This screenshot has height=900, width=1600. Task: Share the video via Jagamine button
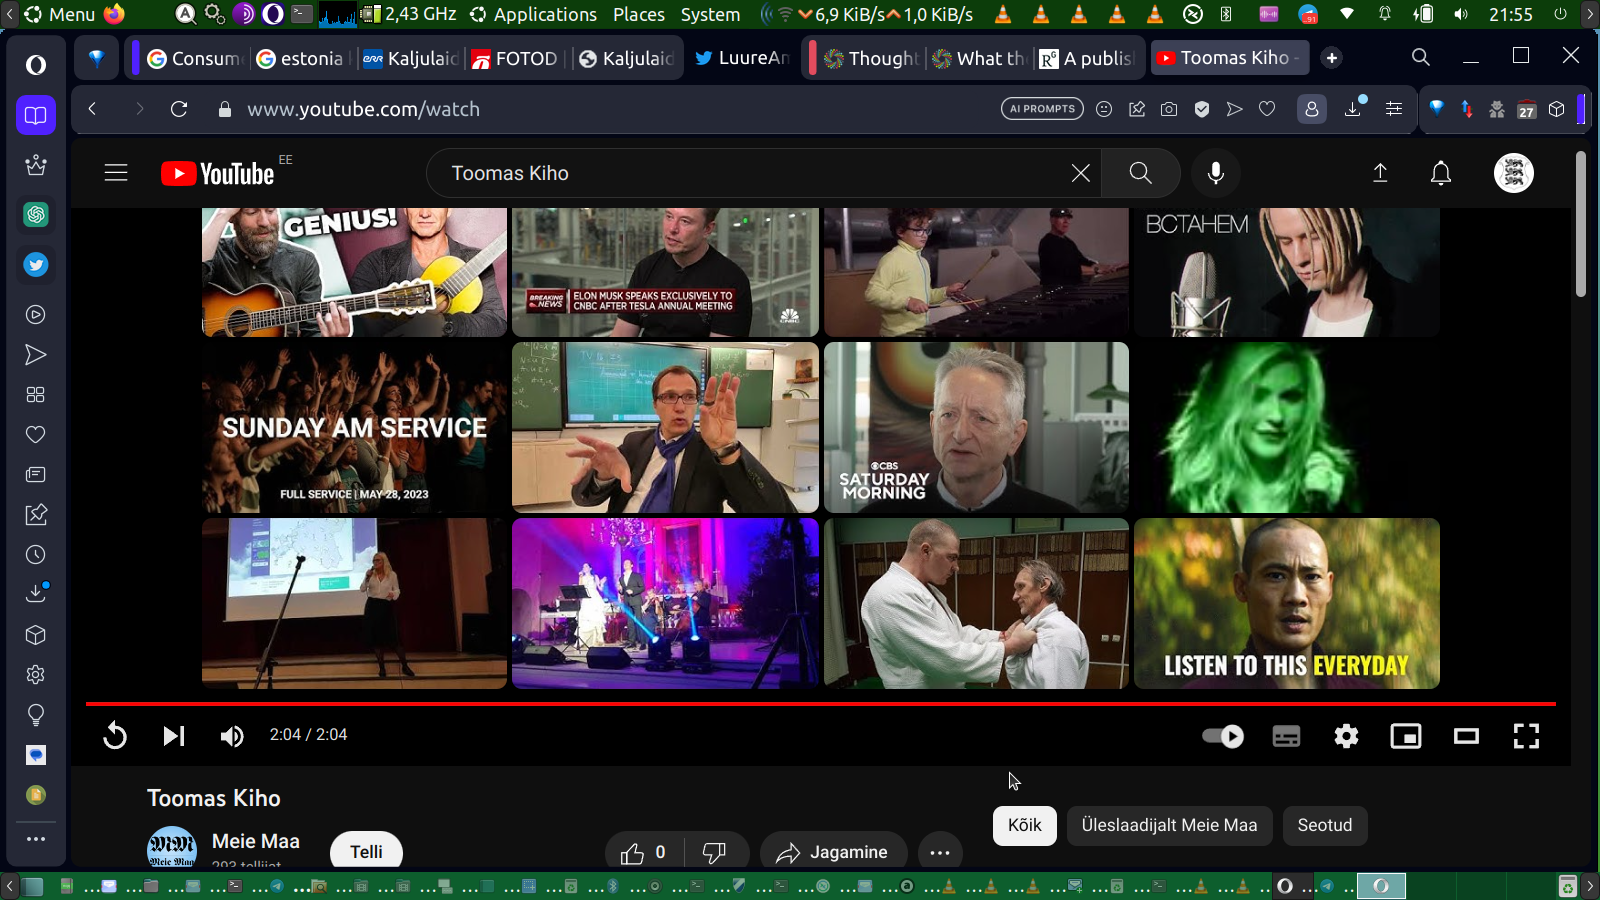coord(832,852)
